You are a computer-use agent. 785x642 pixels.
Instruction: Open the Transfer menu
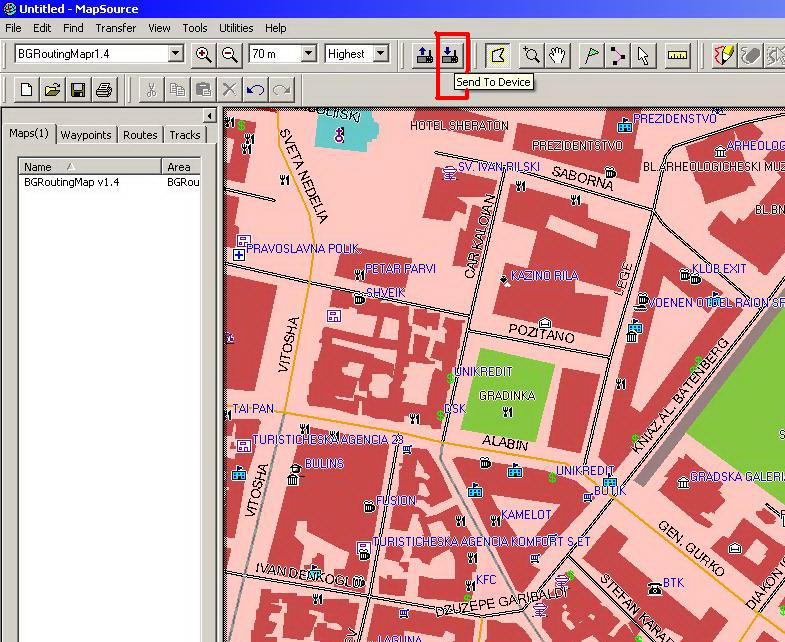coord(116,28)
